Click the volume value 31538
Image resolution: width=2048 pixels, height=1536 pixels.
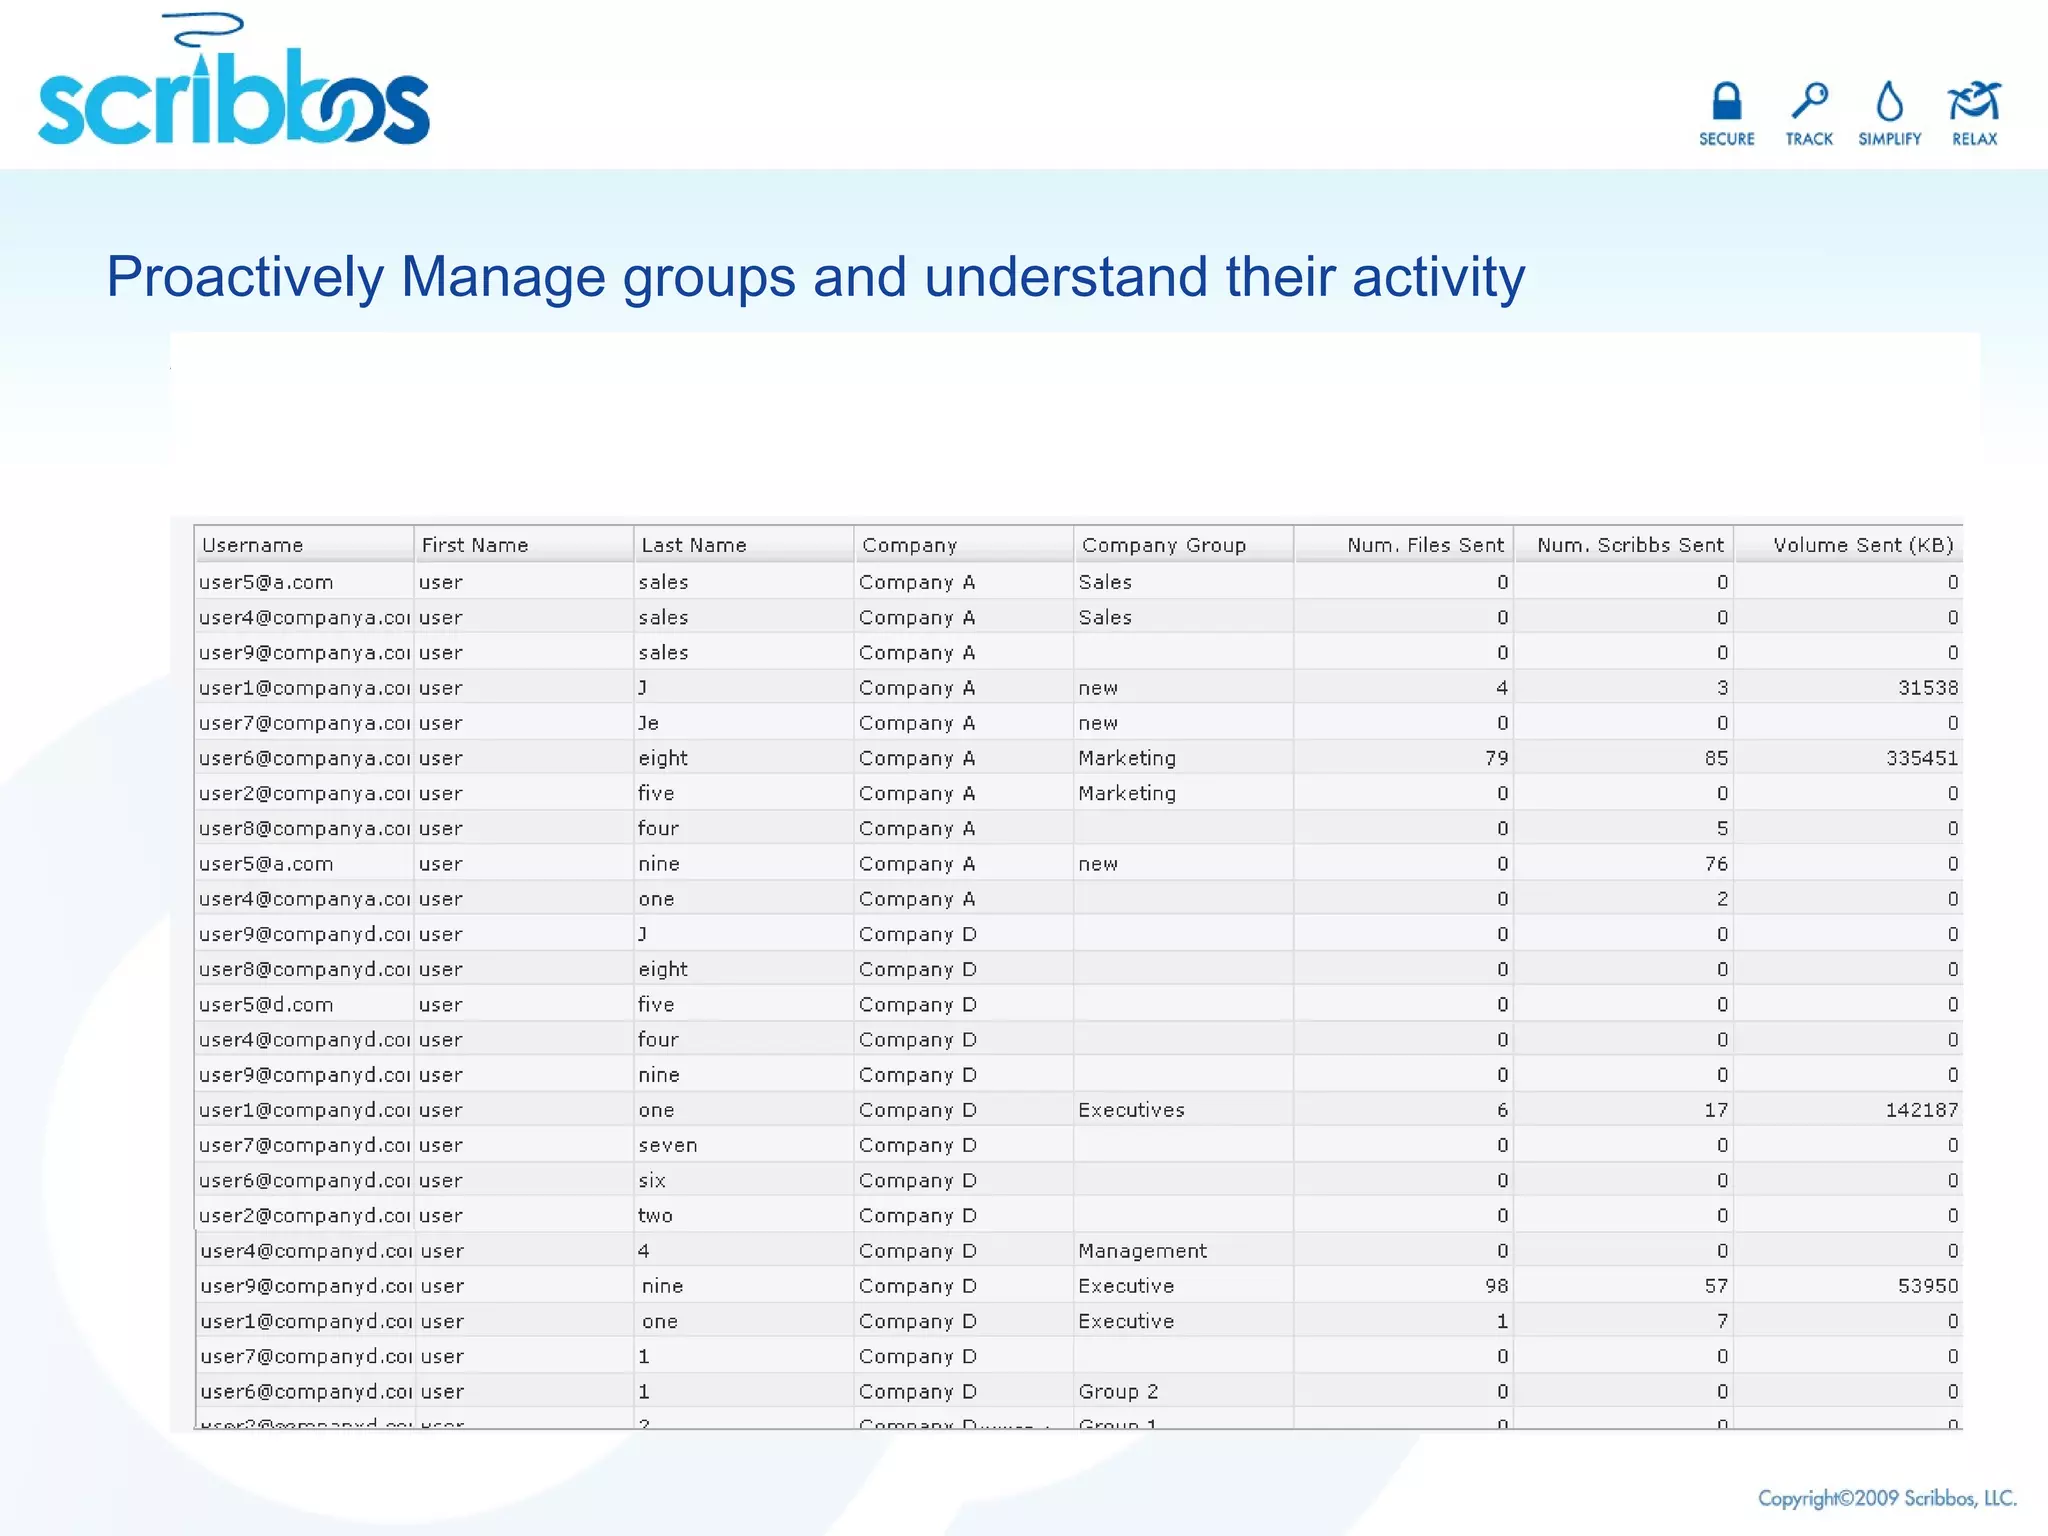point(1928,688)
